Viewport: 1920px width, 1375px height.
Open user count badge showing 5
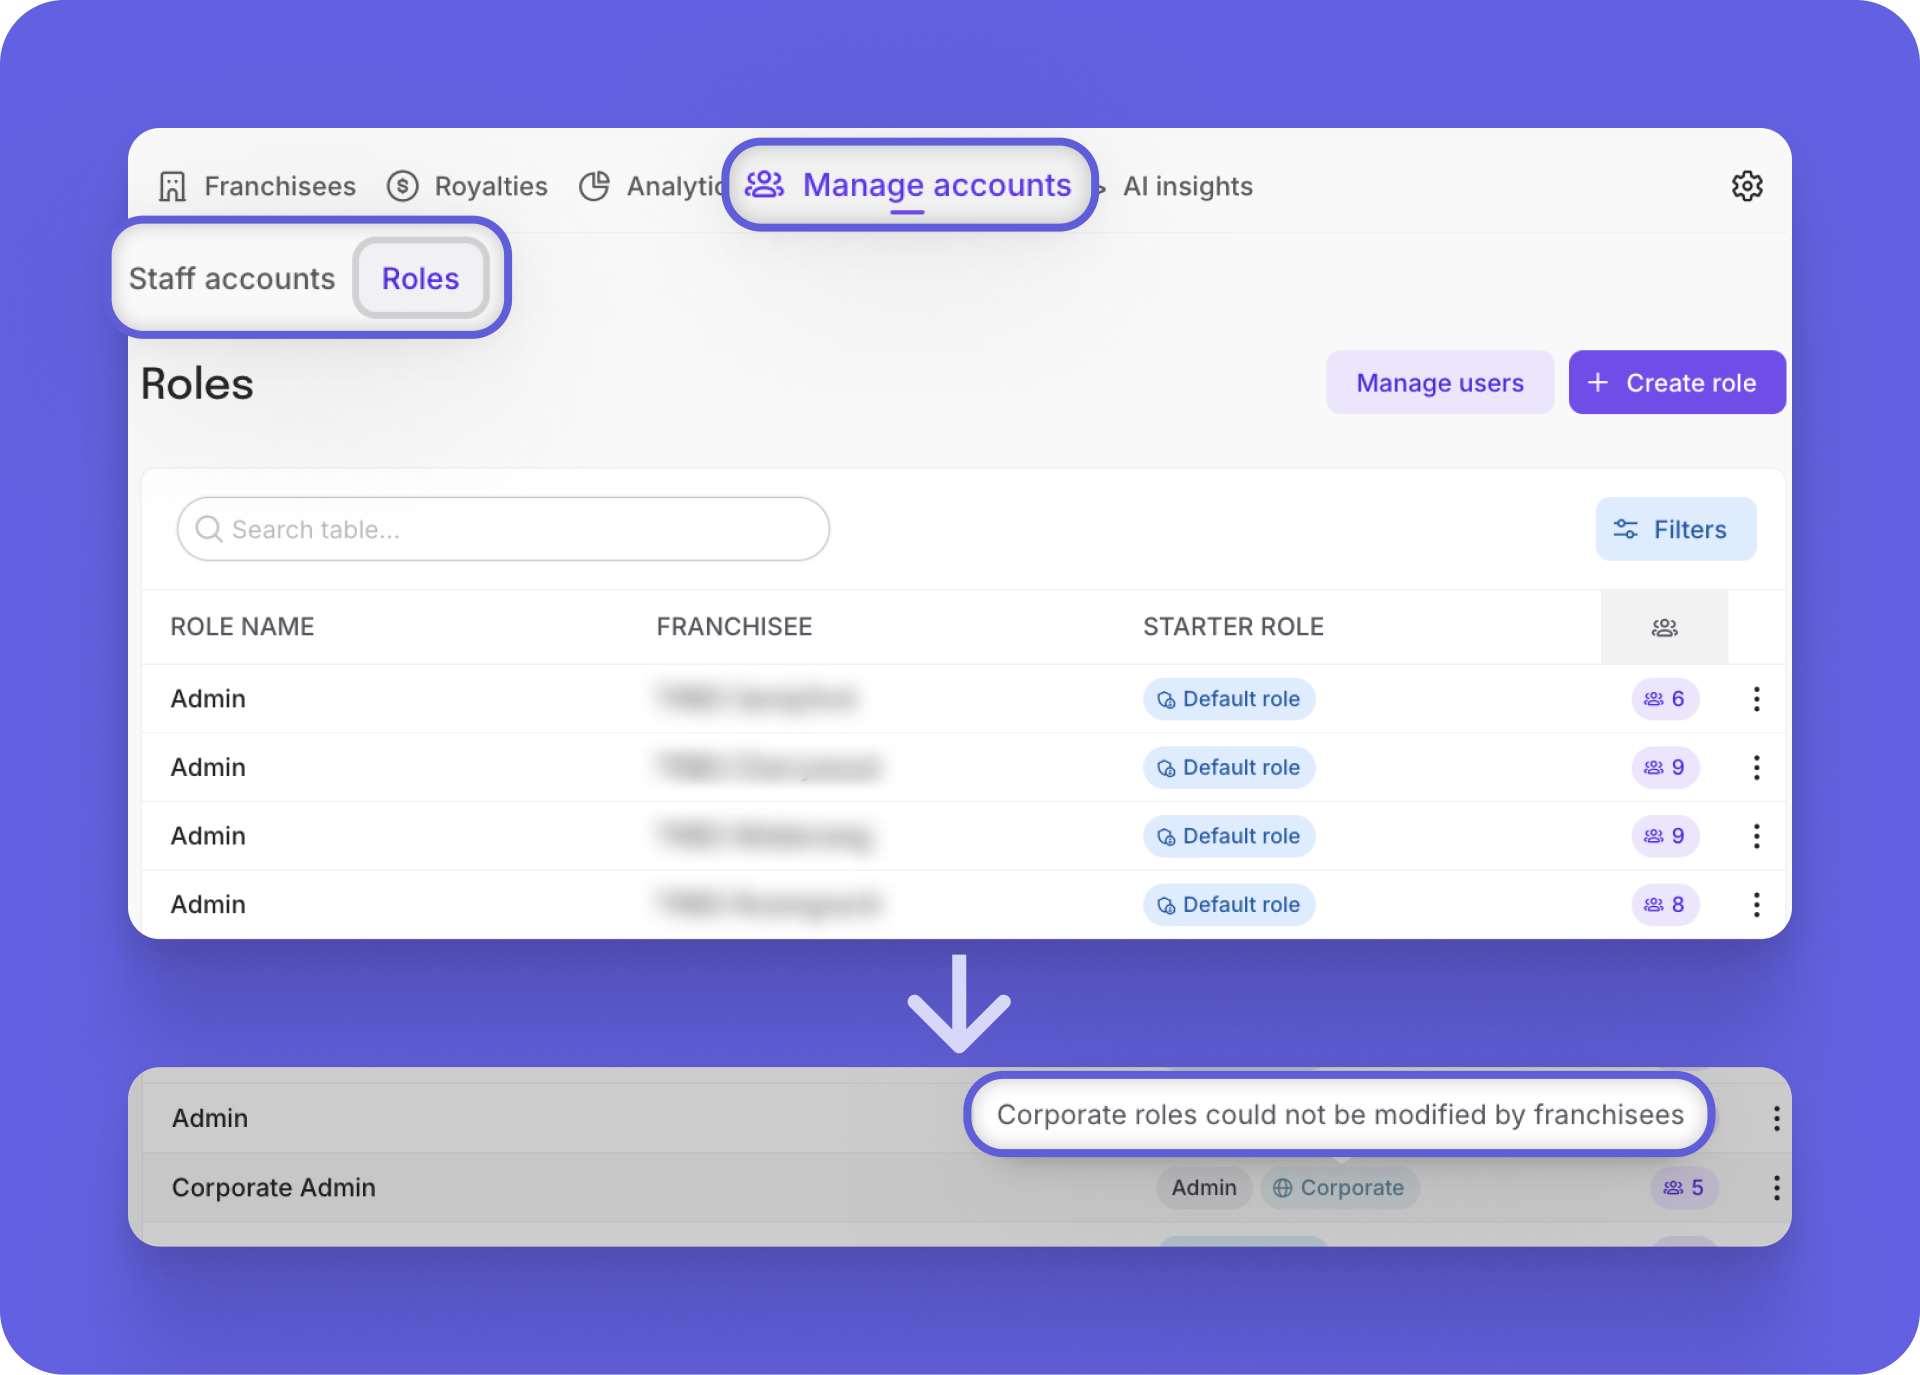[x=1684, y=1188]
